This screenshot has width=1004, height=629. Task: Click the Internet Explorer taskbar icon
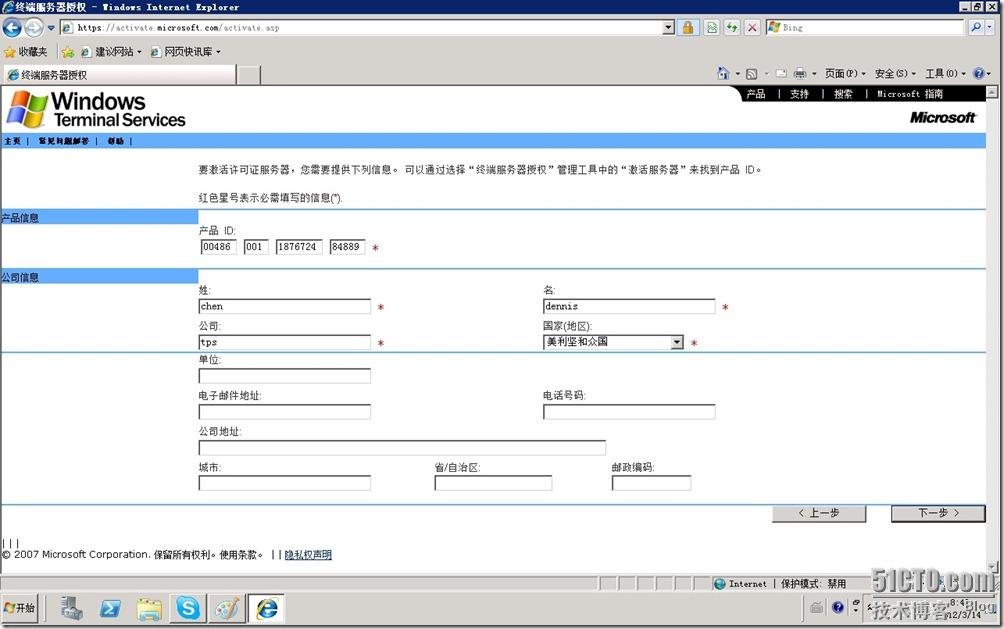tap(266, 609)
